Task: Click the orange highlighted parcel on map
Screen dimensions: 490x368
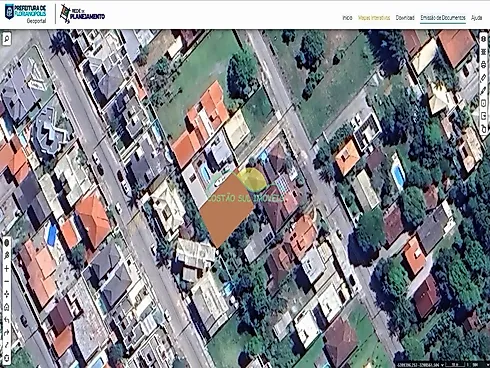Action: [x=226, y=210]
